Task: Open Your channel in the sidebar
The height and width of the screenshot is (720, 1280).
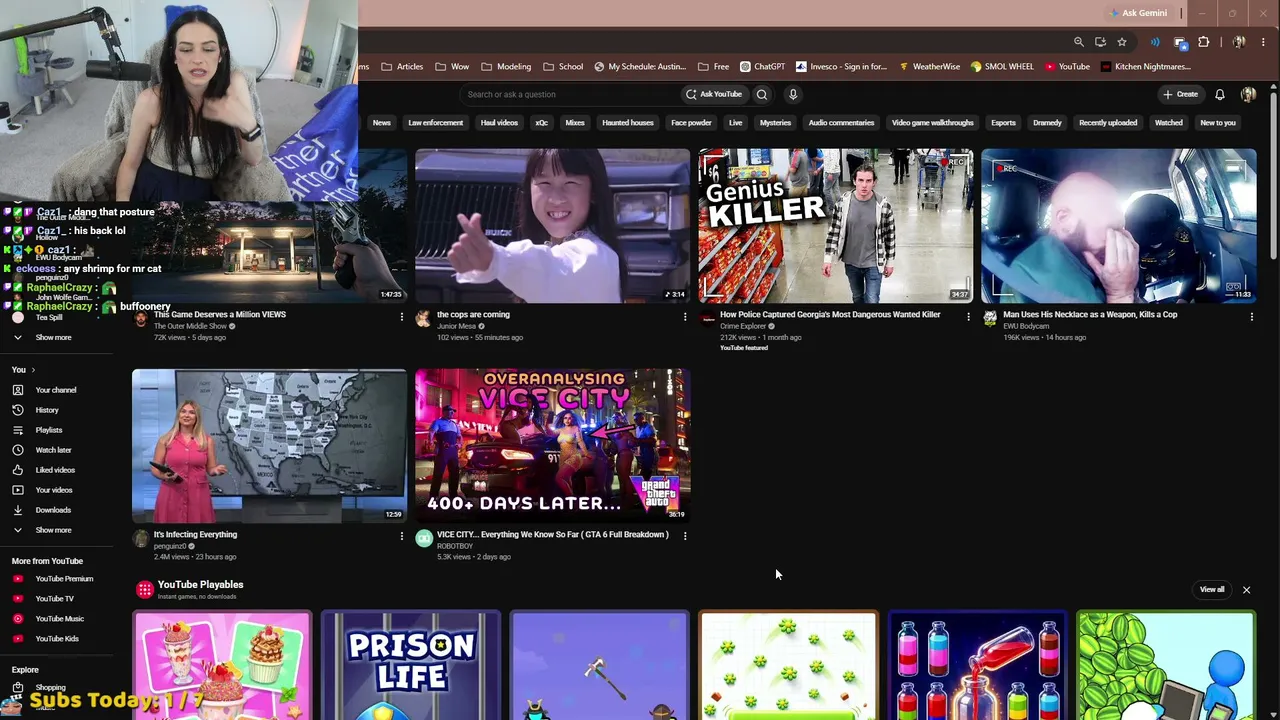Action: click(56, 390)
